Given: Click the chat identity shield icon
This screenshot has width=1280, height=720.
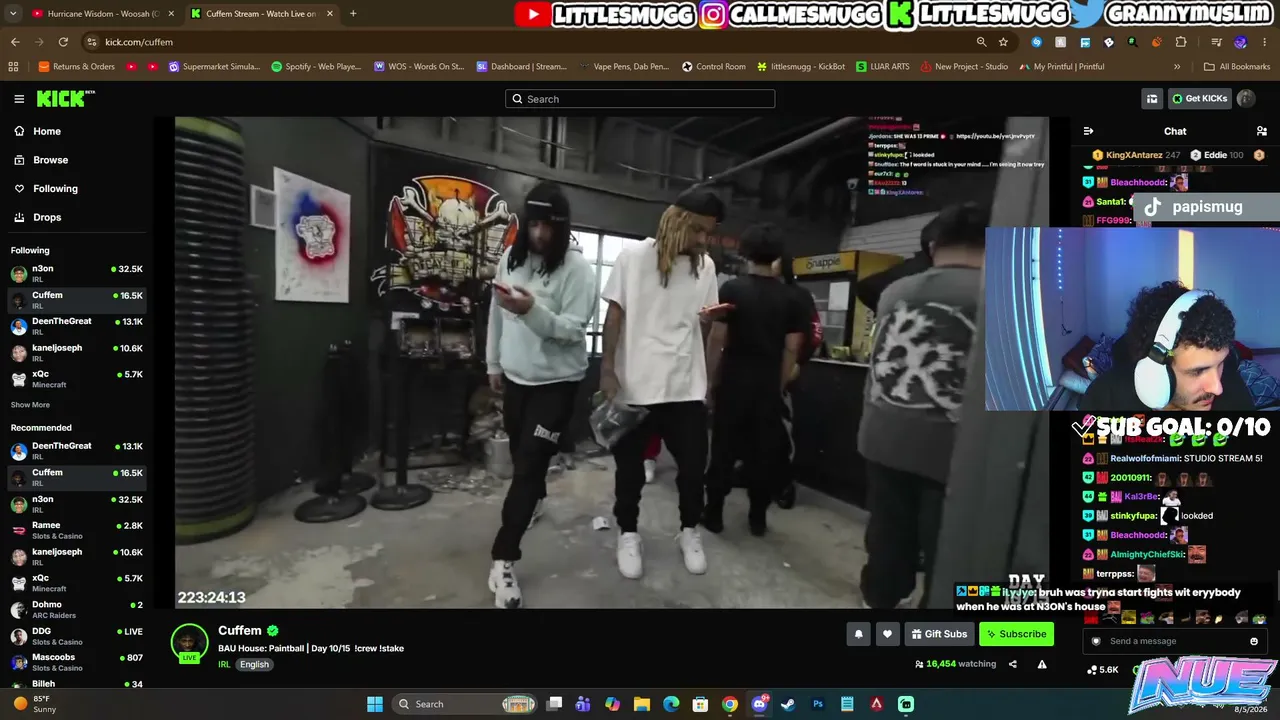Looking at the screenshot, I should pyautogui.click(x=1096, y=641).
